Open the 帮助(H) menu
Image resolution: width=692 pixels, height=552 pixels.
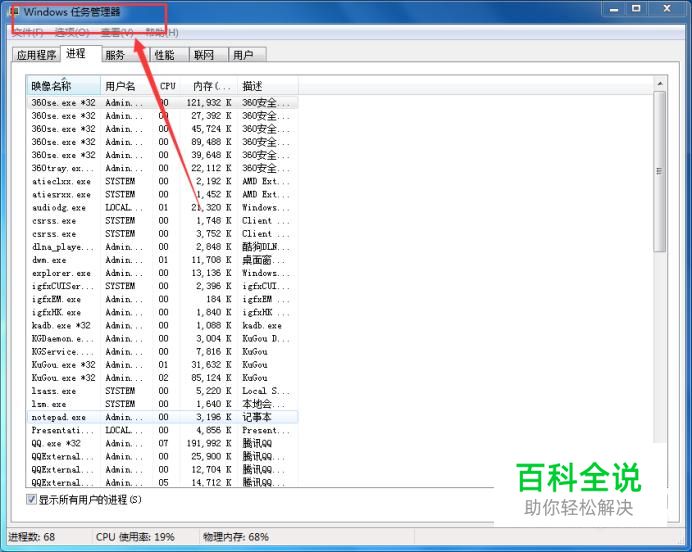(162, 32)
